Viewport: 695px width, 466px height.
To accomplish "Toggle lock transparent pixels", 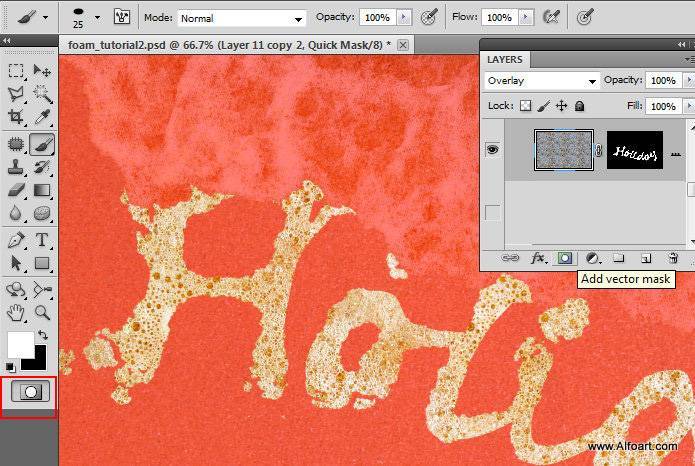I will [526, 106].
